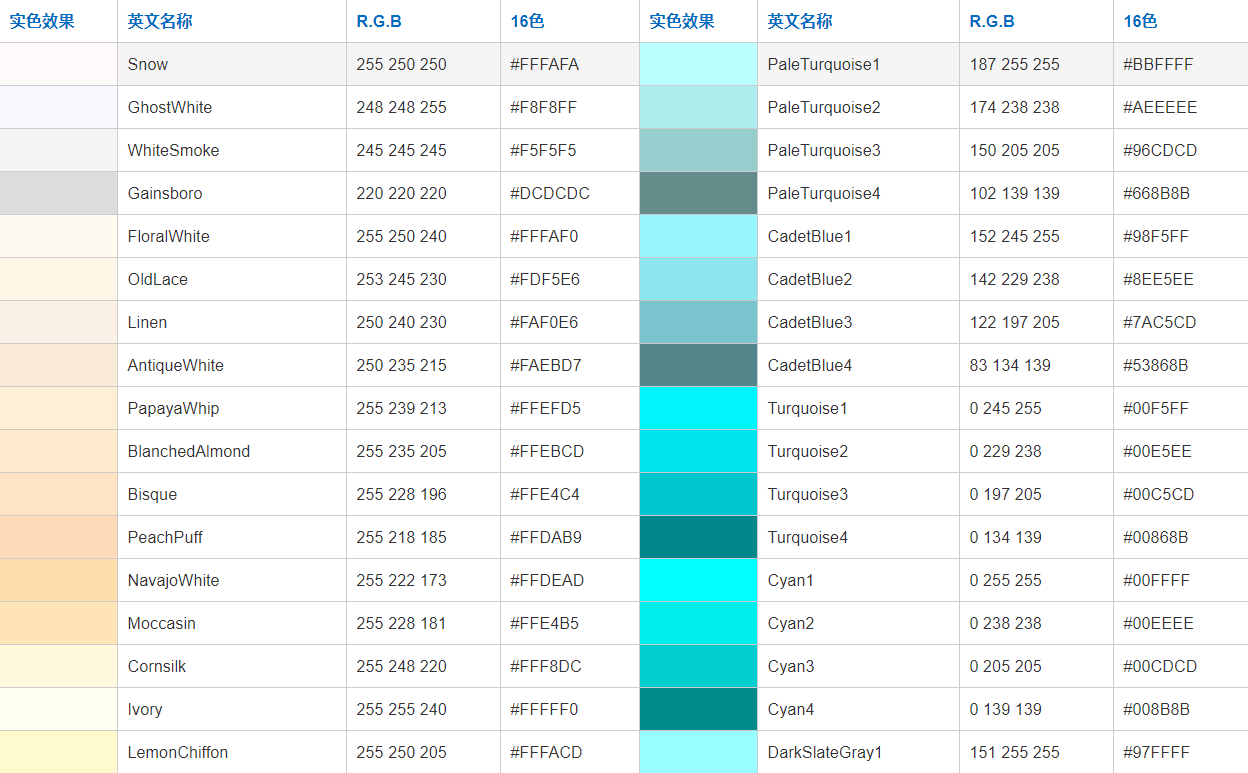
Task: Click the CadetBlue4 color swatch
Action: coord(698,365)
